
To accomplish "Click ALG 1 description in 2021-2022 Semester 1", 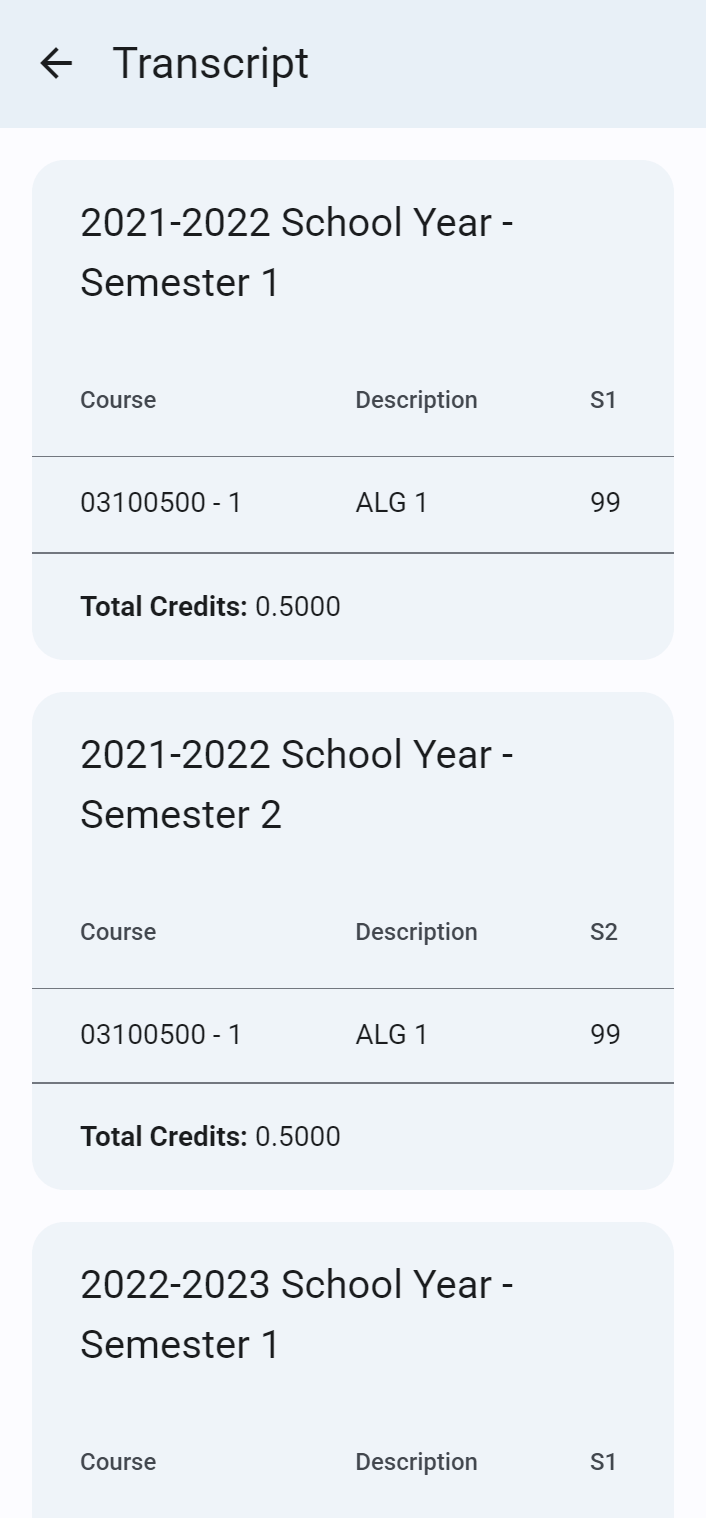I will [x=391, y=502].
